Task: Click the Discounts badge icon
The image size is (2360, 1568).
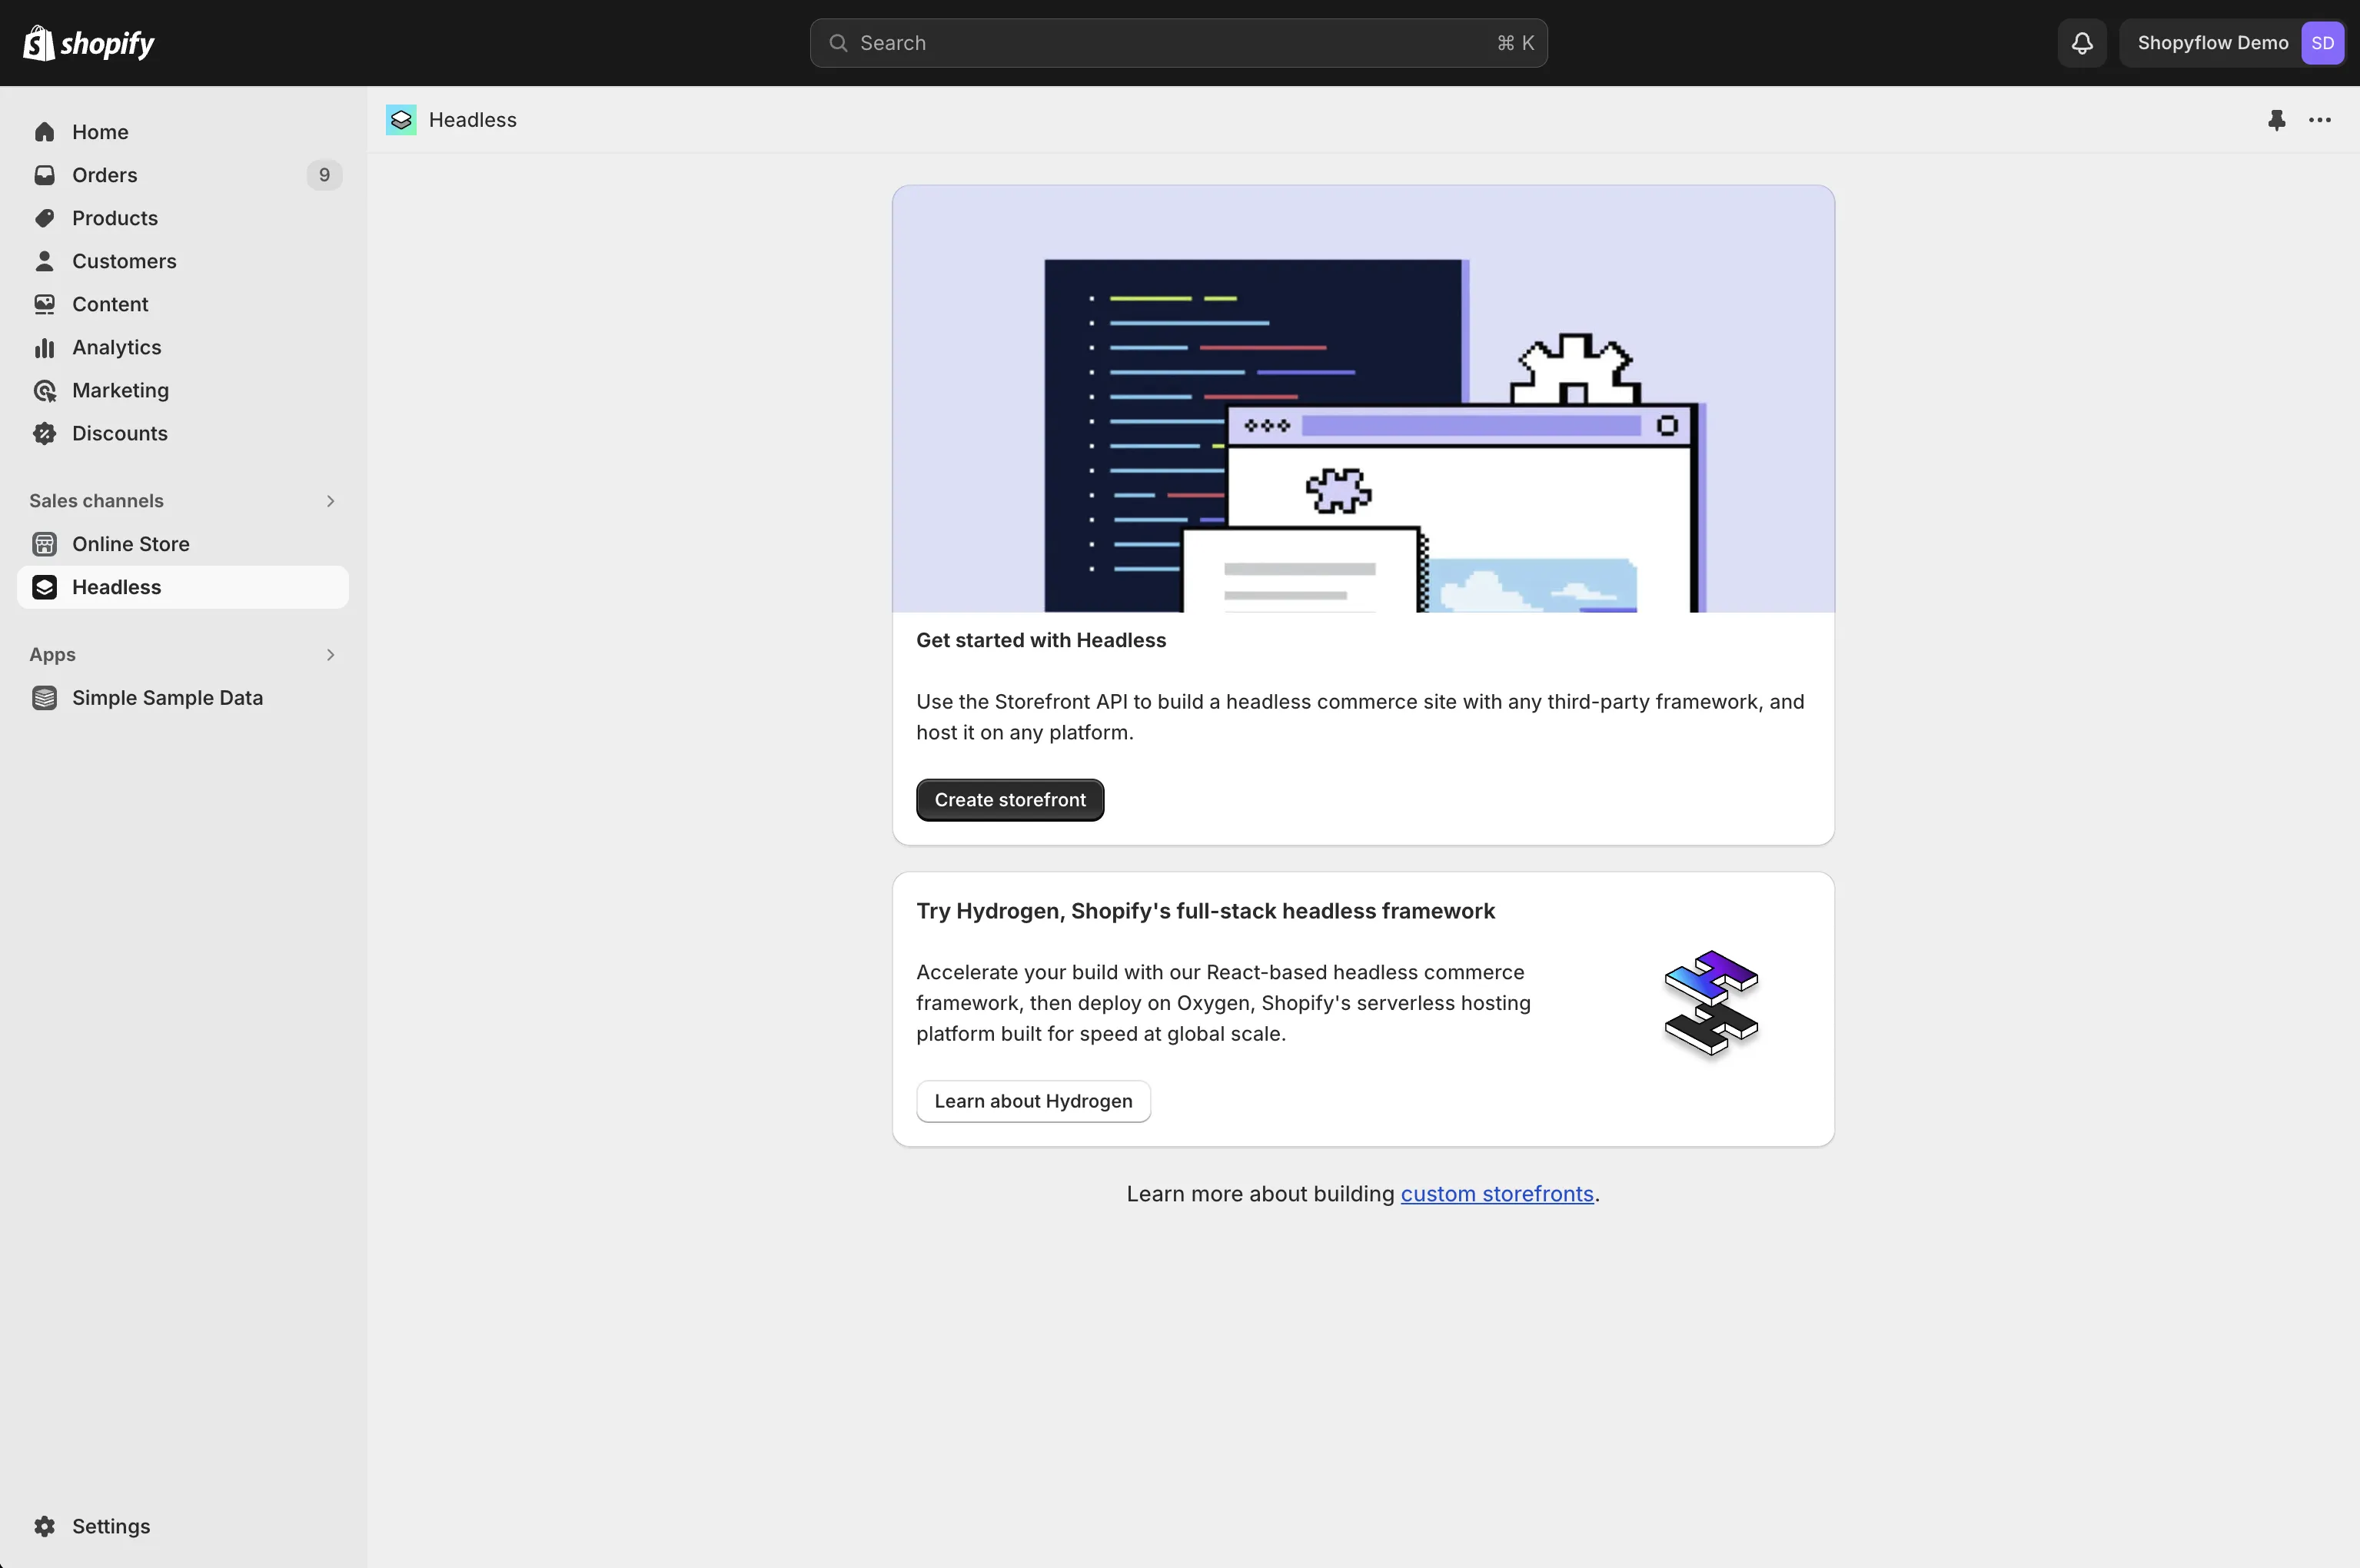Action: click(44, 433)
